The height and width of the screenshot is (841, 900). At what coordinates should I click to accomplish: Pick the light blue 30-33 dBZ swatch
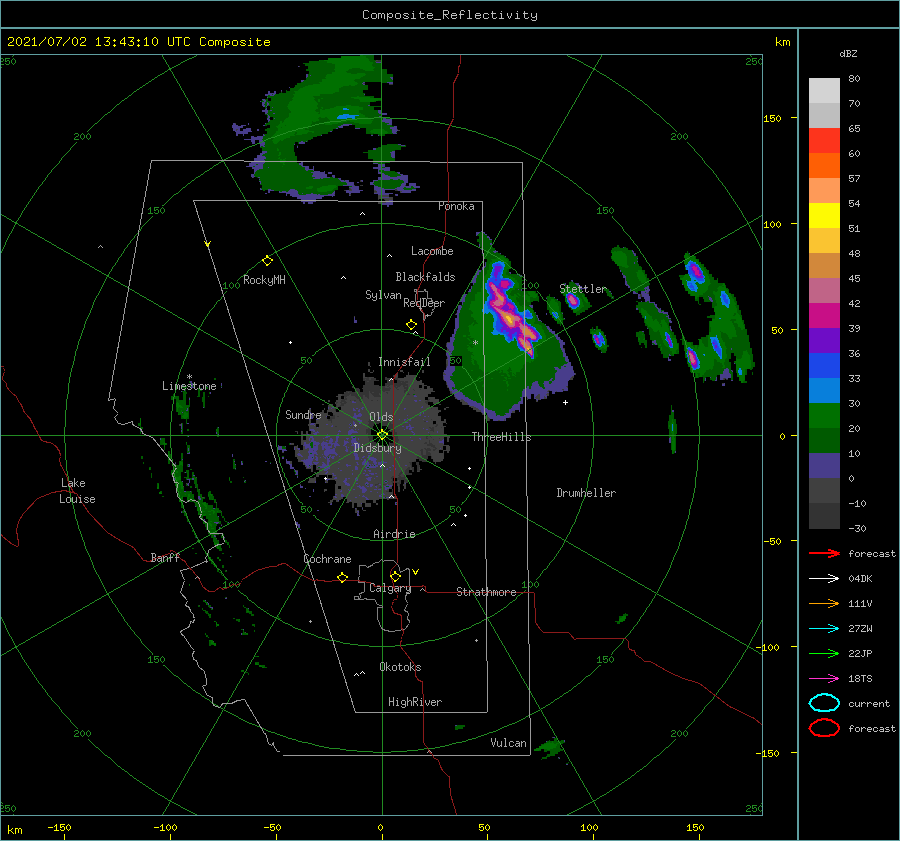point(824,391)
